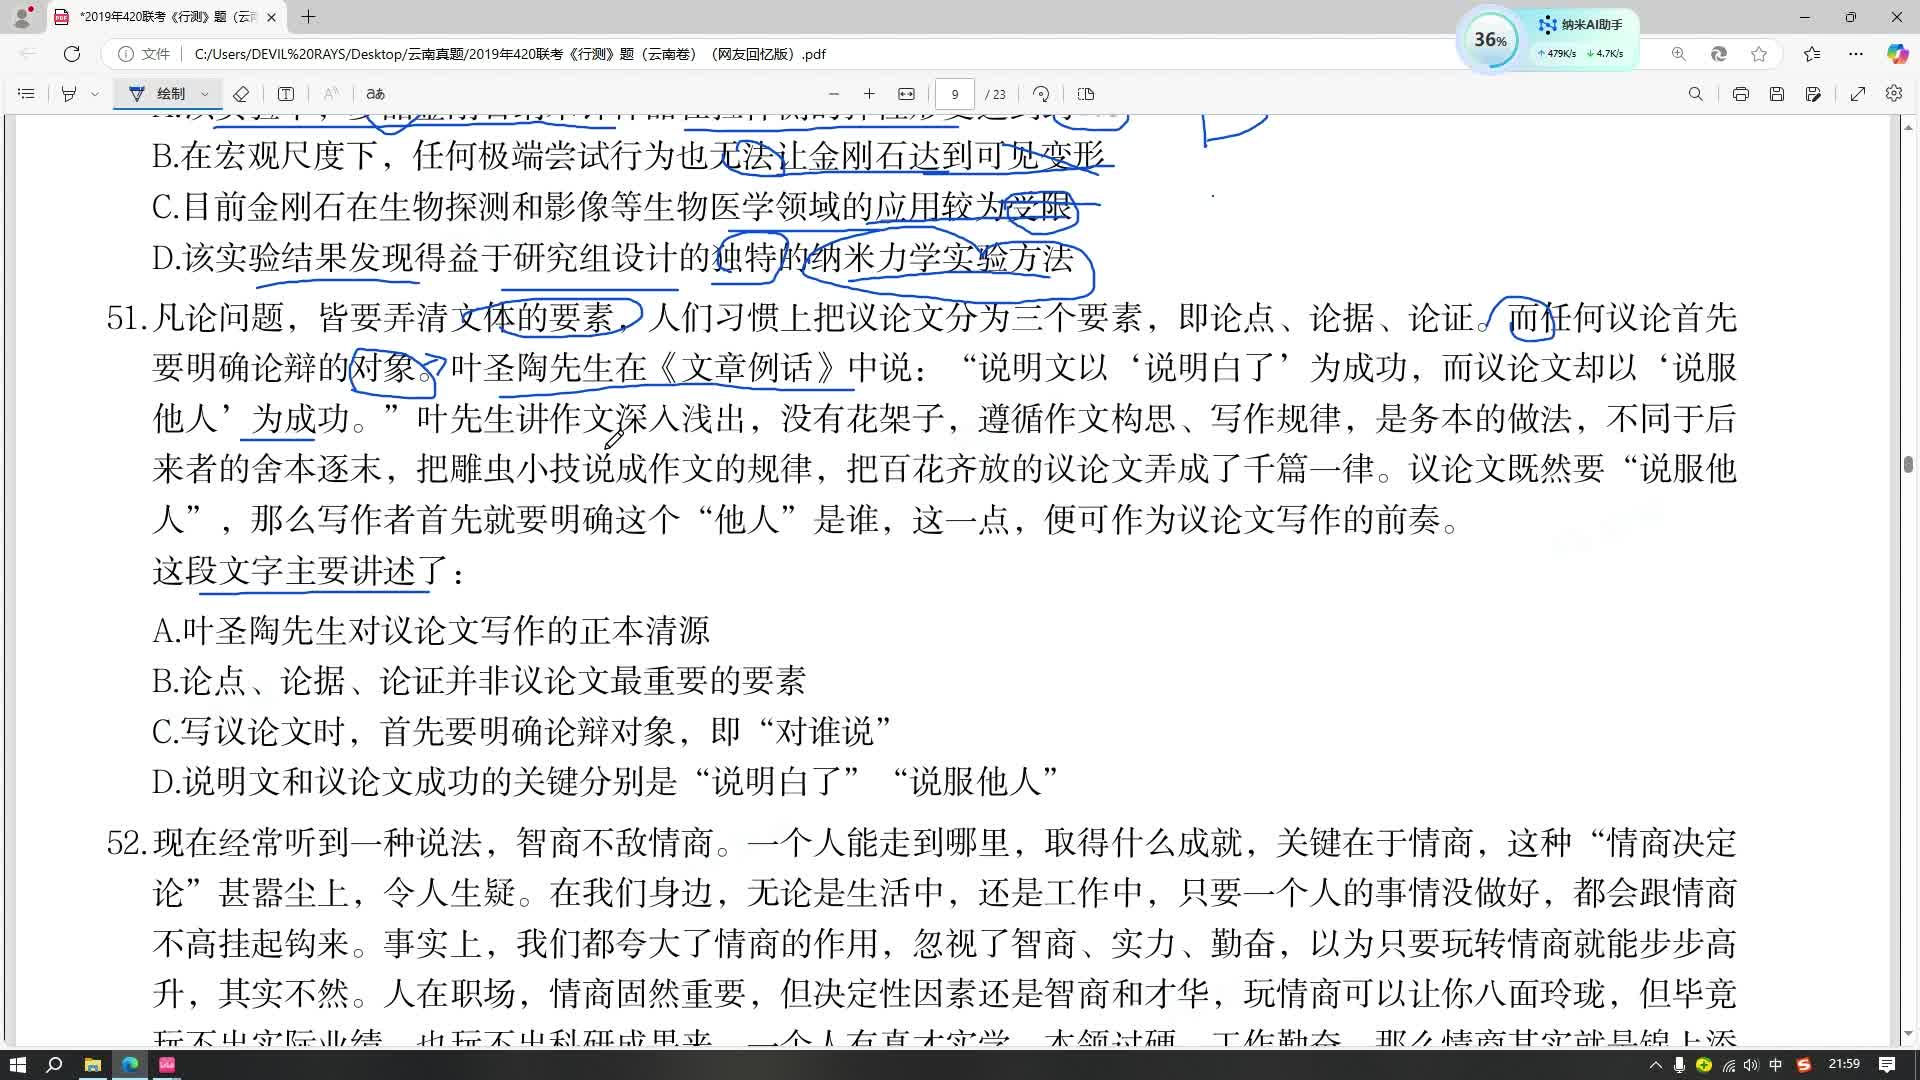Viewport: 1920px width, 1080px height.
Task: Toggle the highlighter tool
Action: [x=69, y=94]
